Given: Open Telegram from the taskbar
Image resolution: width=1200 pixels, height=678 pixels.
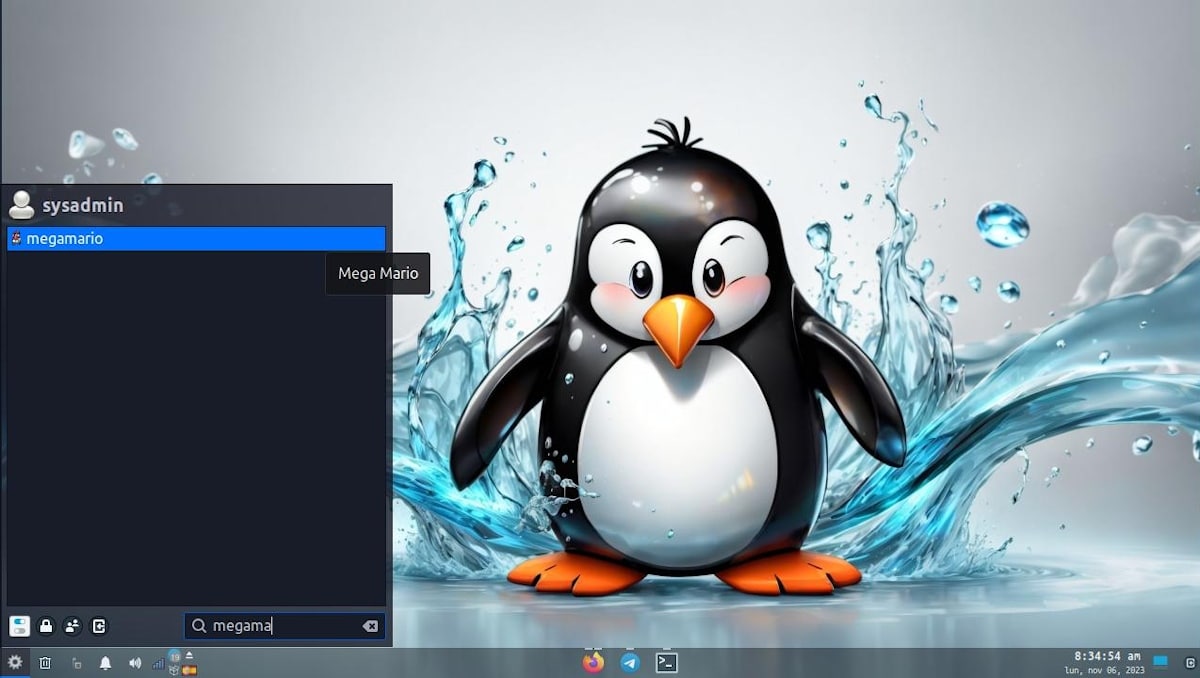Looking at the screenshot, I should tap(630, 662).
